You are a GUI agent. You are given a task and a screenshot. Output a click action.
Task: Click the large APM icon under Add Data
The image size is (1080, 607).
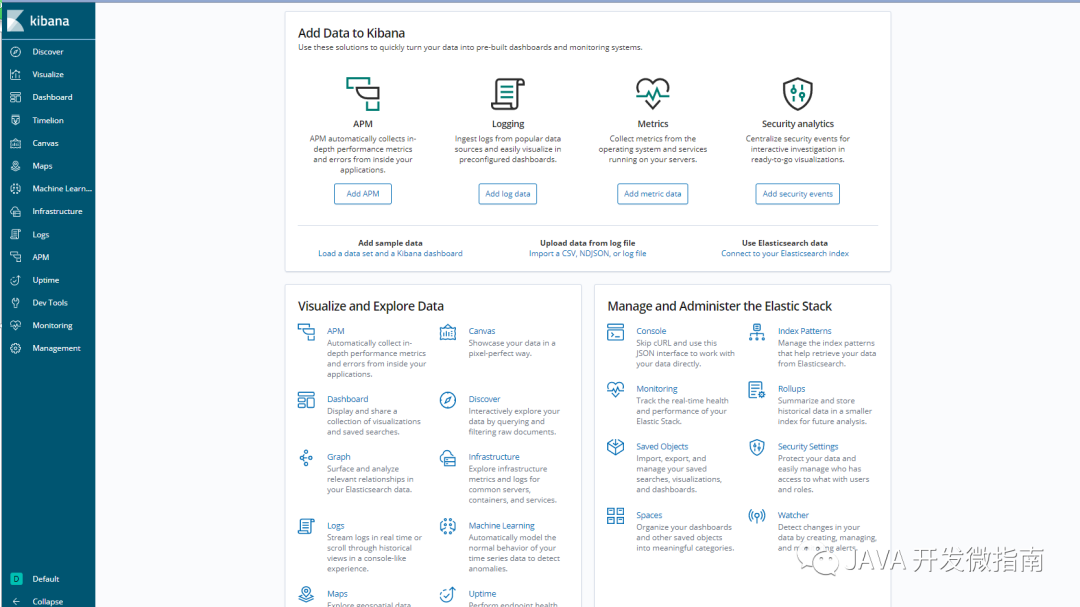click(363, 94)
